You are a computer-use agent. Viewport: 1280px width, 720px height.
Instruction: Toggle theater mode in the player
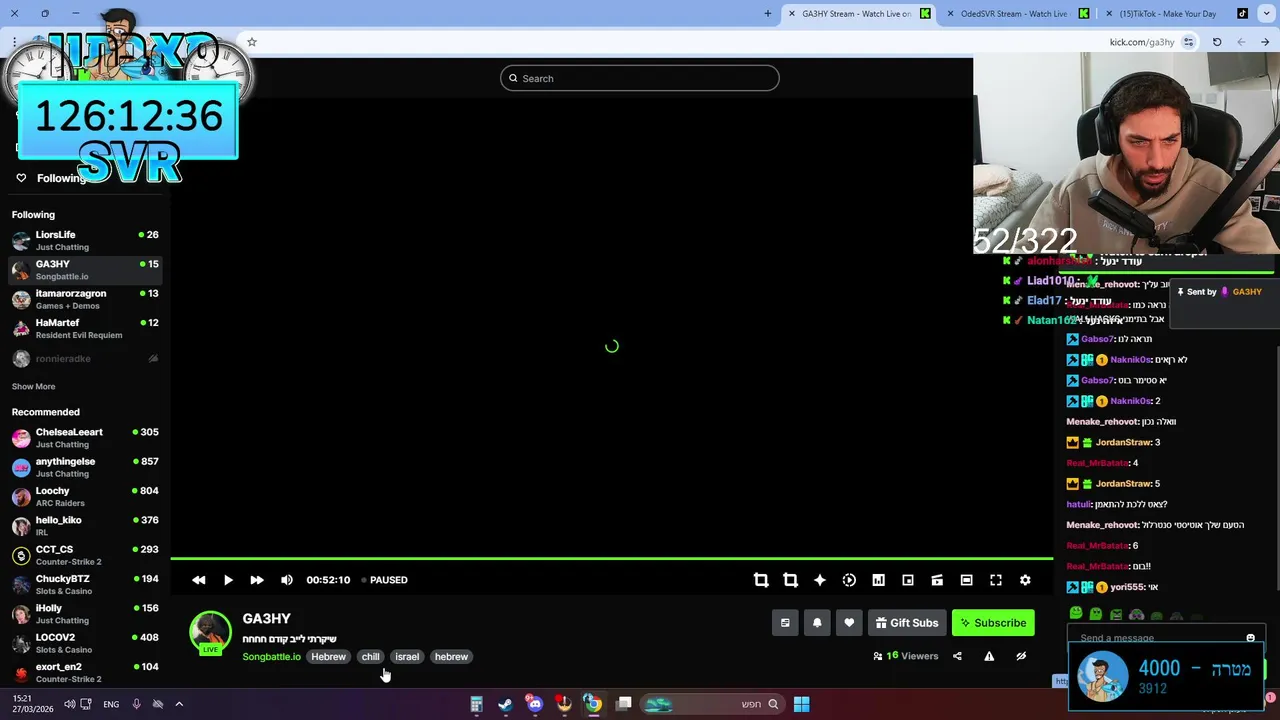966,580
